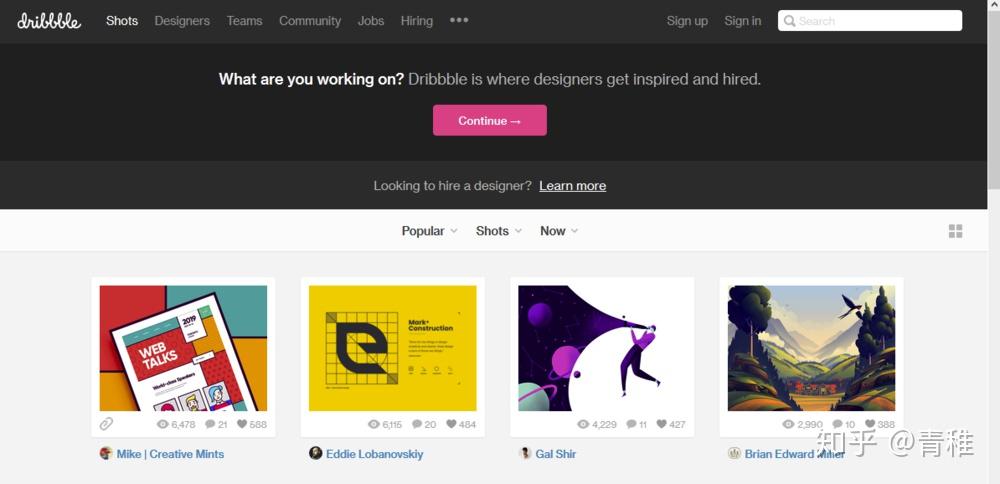Open the Jobs nav item

(x=371, y=20)
